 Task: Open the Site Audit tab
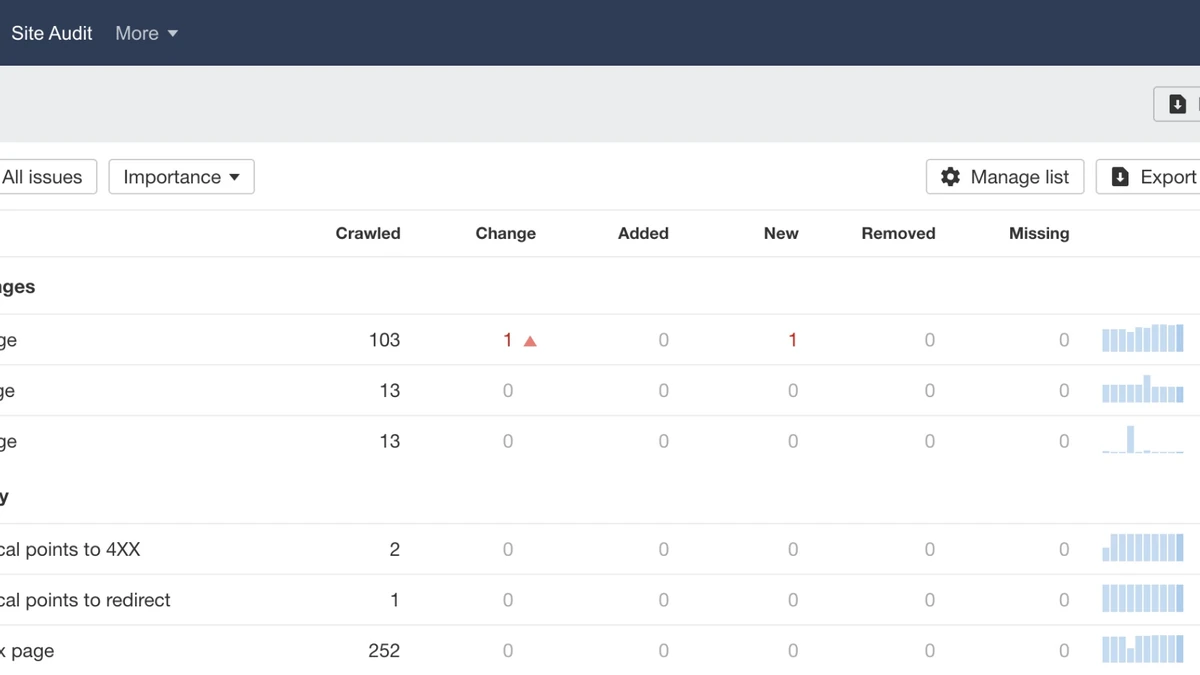click(x=51, y=33)
